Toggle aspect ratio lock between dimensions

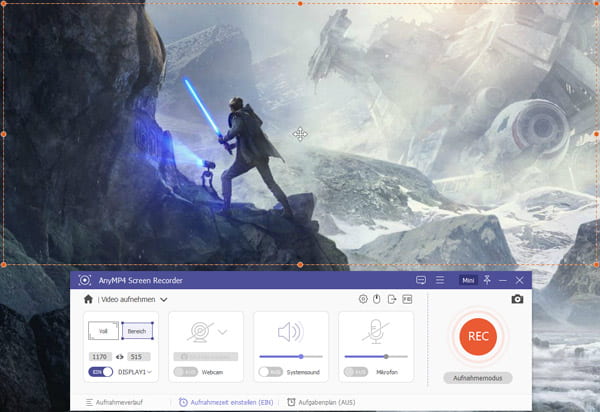pos(119,357)
